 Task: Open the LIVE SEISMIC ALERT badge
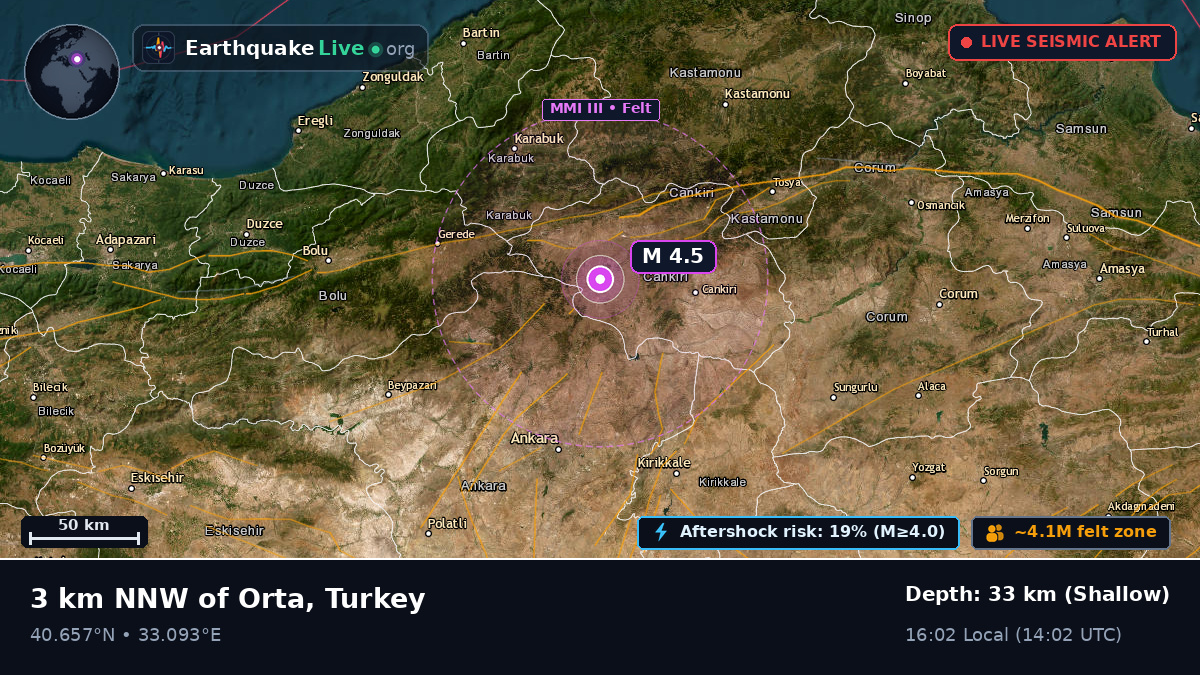[x=1062, y=42]
